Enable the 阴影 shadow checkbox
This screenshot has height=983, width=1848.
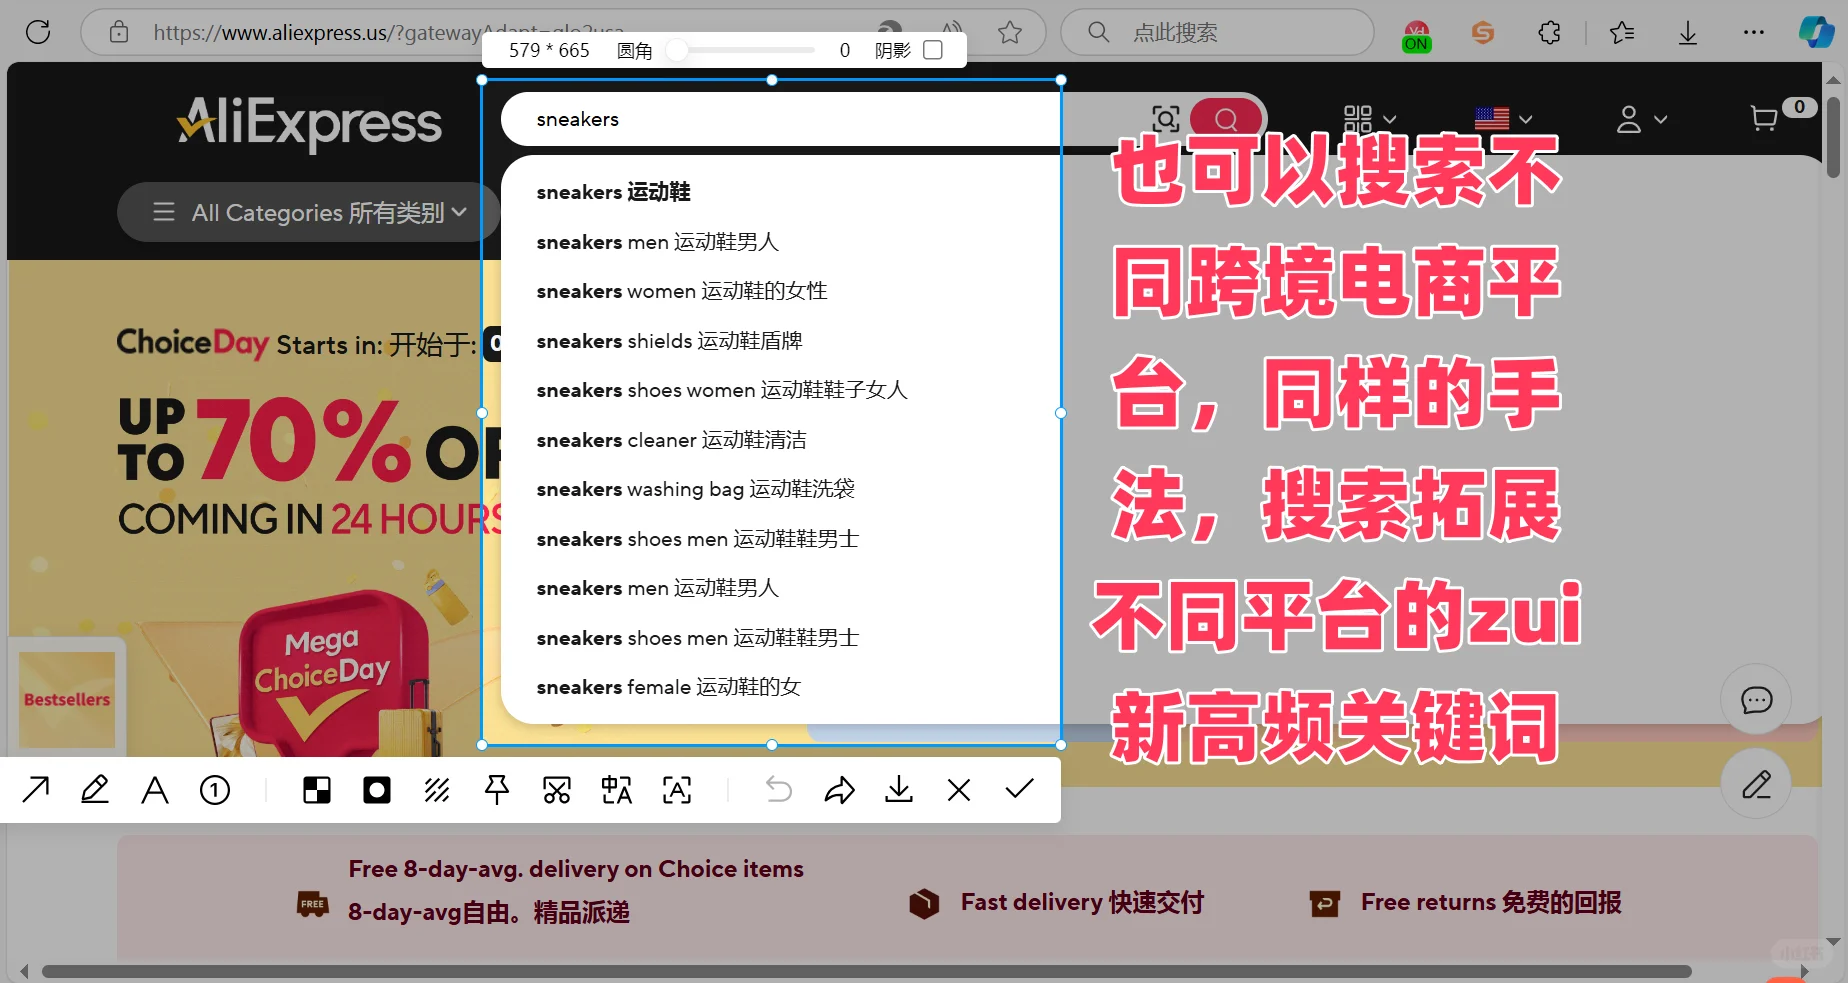[933, 49]
